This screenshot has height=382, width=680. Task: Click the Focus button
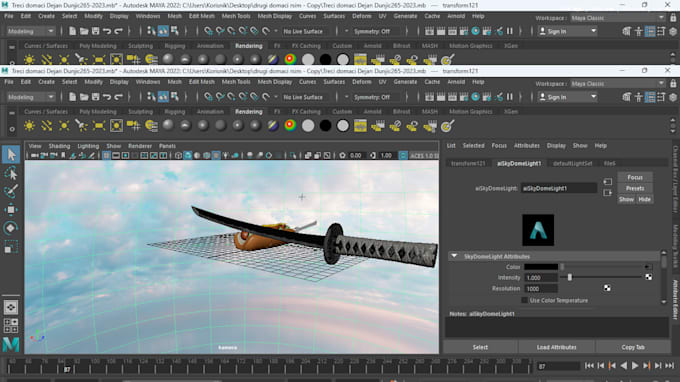(634, 177)
